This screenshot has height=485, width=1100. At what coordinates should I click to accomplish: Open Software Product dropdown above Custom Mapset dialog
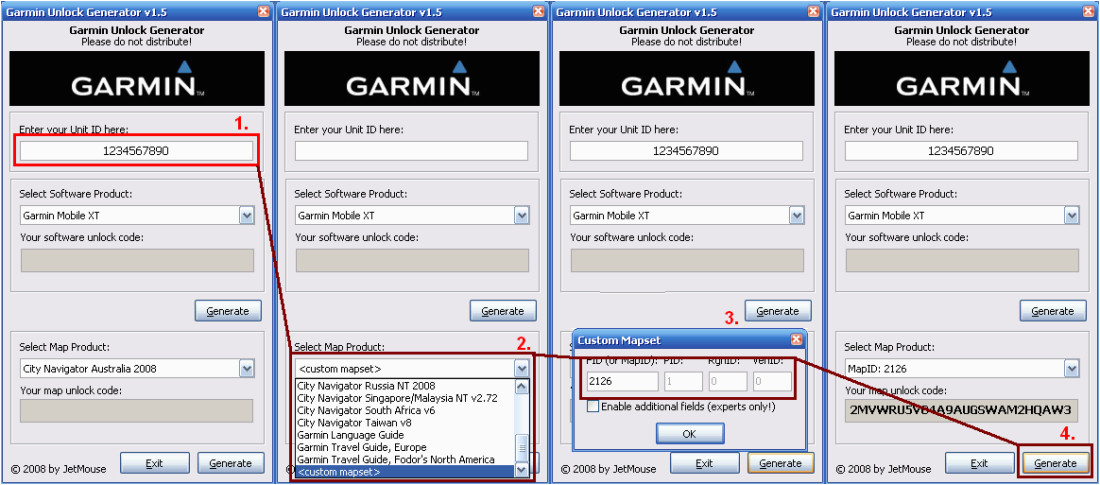pos(796,215)
